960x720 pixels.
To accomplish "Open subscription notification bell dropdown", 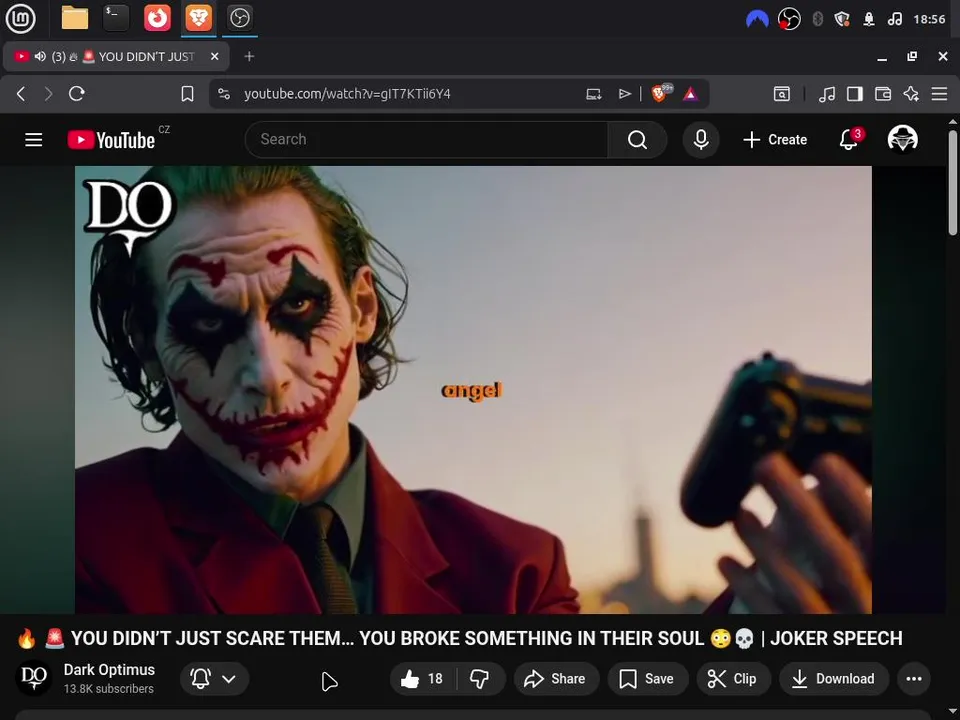I will coord(214,678).
